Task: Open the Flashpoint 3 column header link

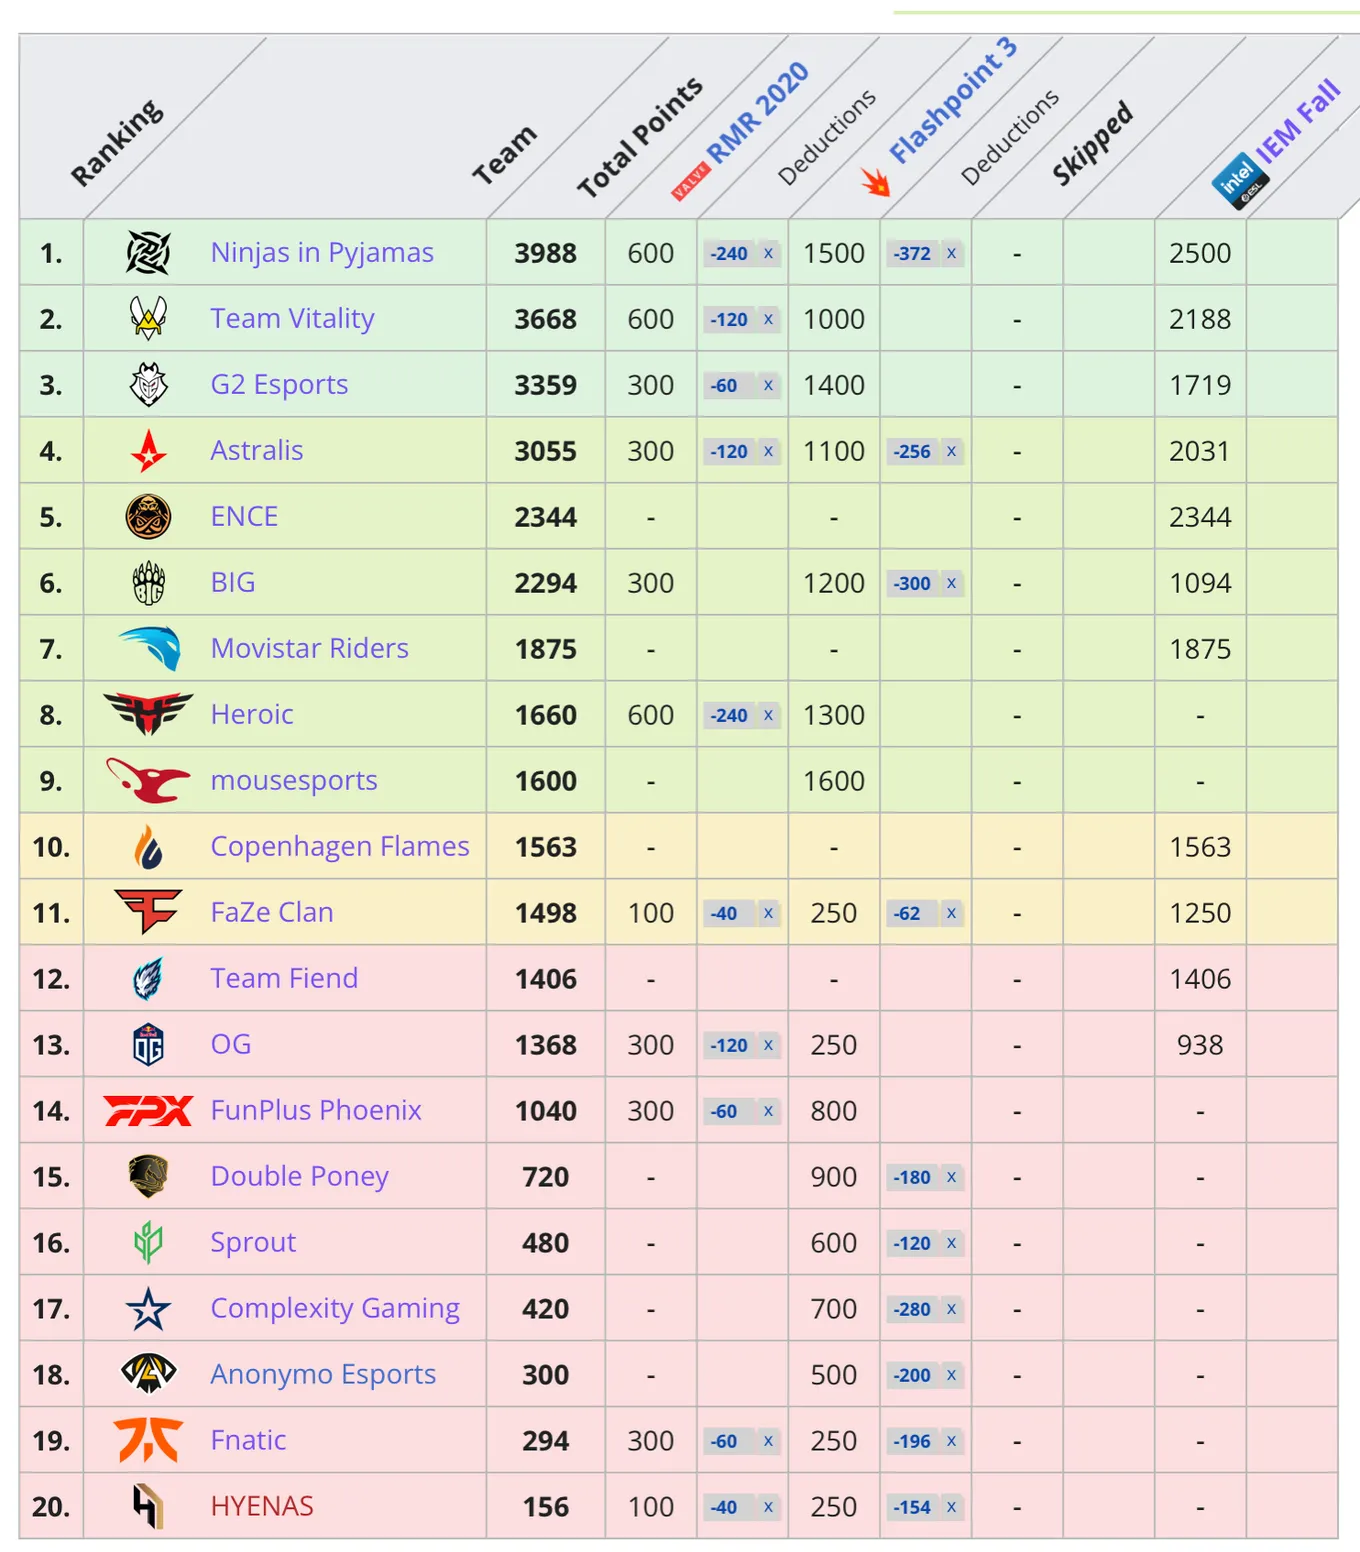Action: pos(953,100)
